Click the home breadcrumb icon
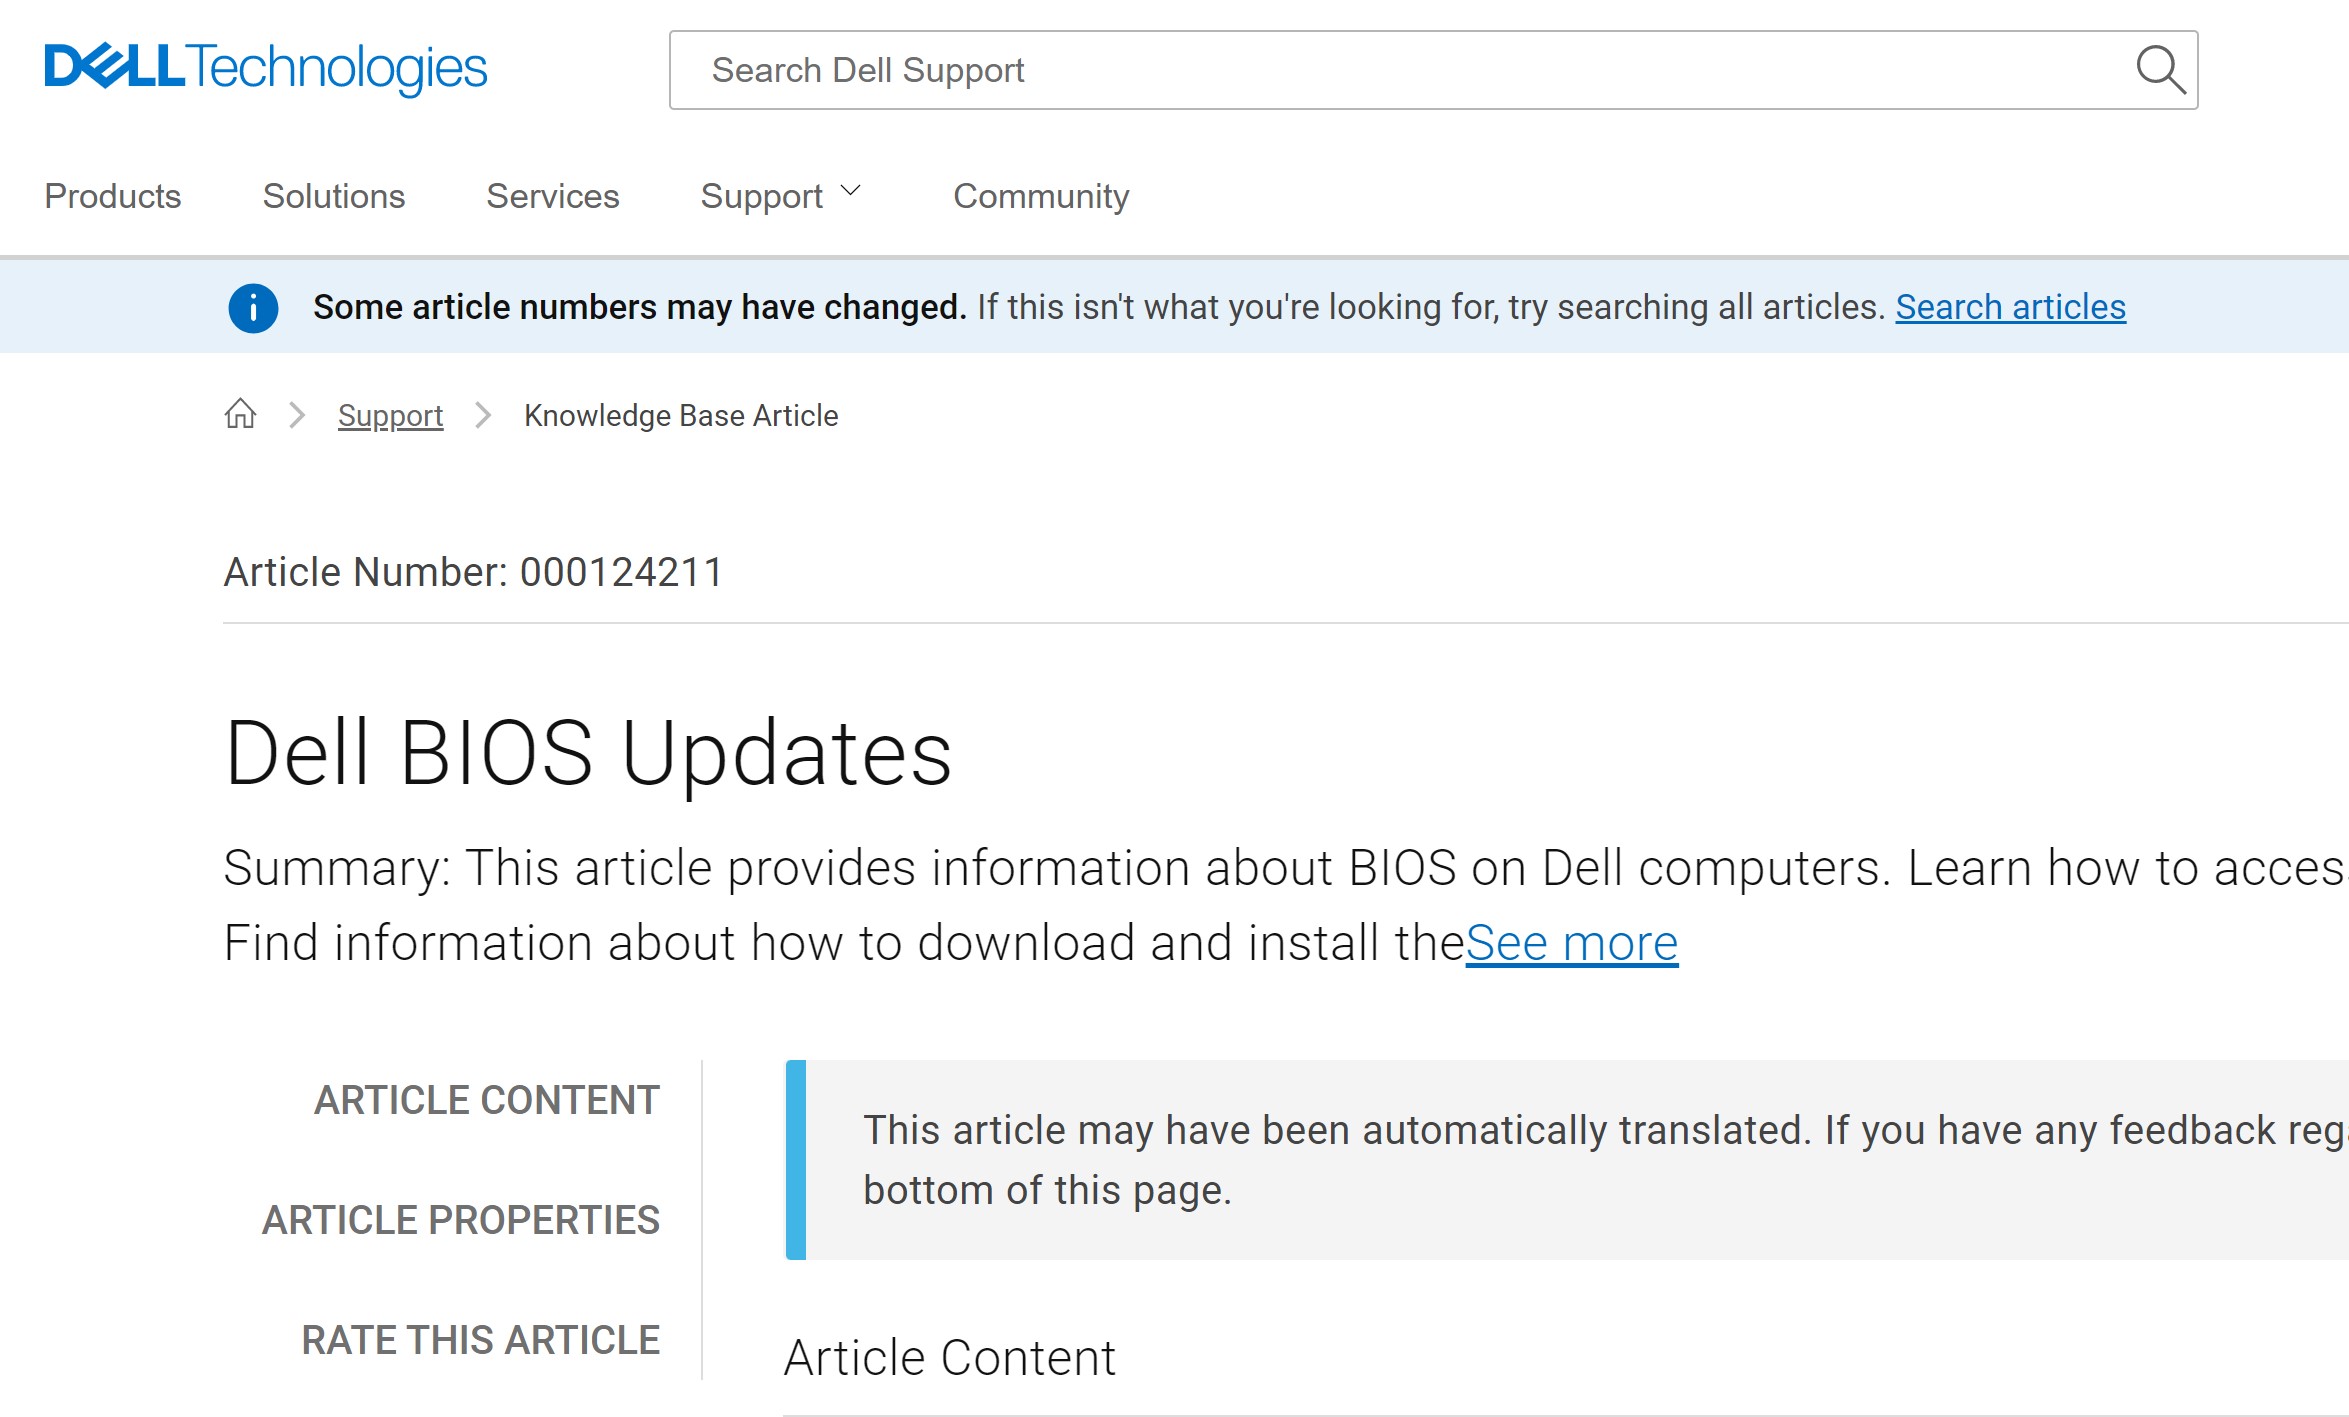Viewport: 2349px width, 1417px height. [x=240, y=414]
